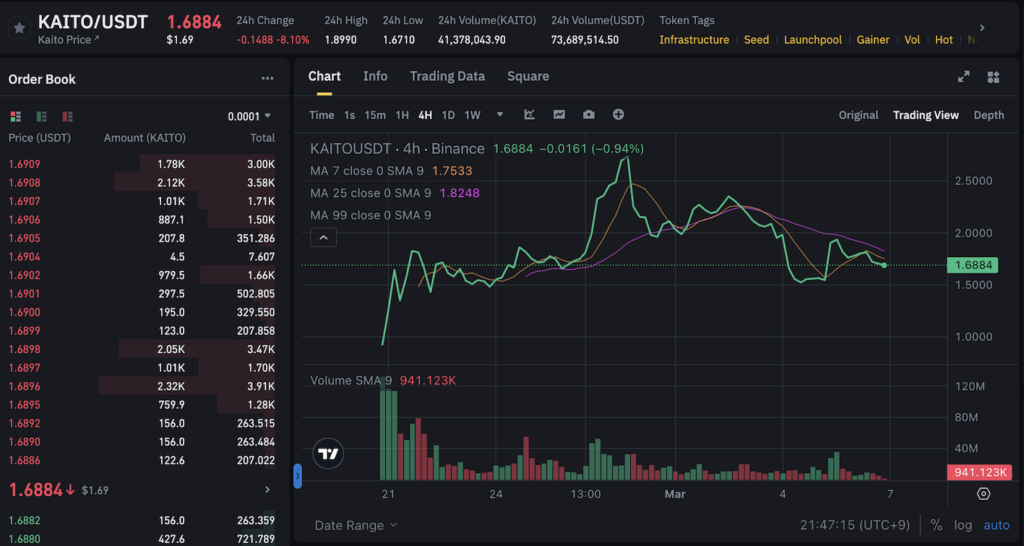Toggle auto scale on the chart
Viewport: 1024px width, 546px height.
pos(997,525)
